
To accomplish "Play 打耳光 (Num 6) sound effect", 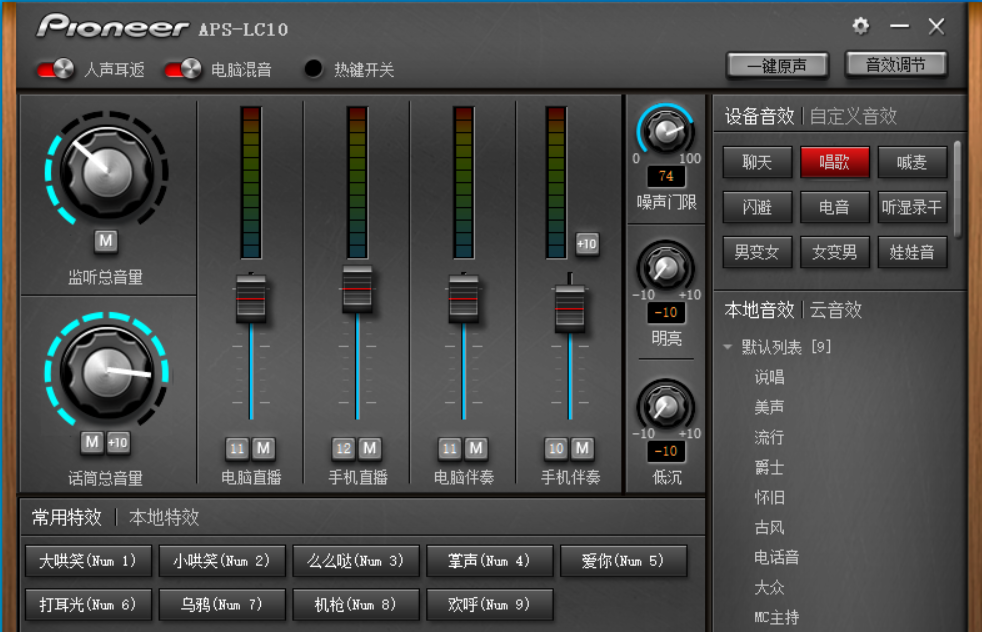I will tap(88, 604).
